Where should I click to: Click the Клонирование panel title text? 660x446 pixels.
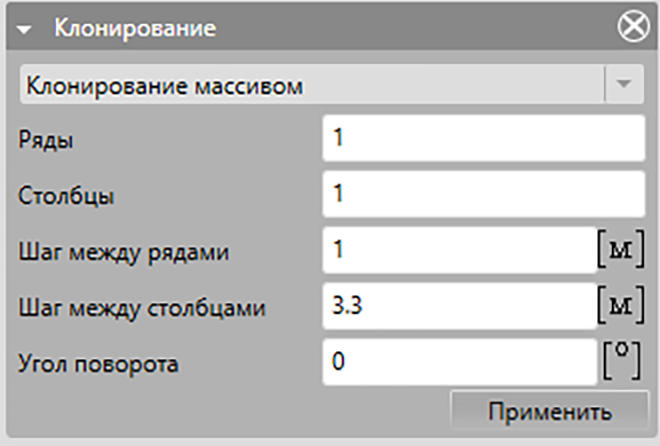pyautogui.click(x=135, y=28)
